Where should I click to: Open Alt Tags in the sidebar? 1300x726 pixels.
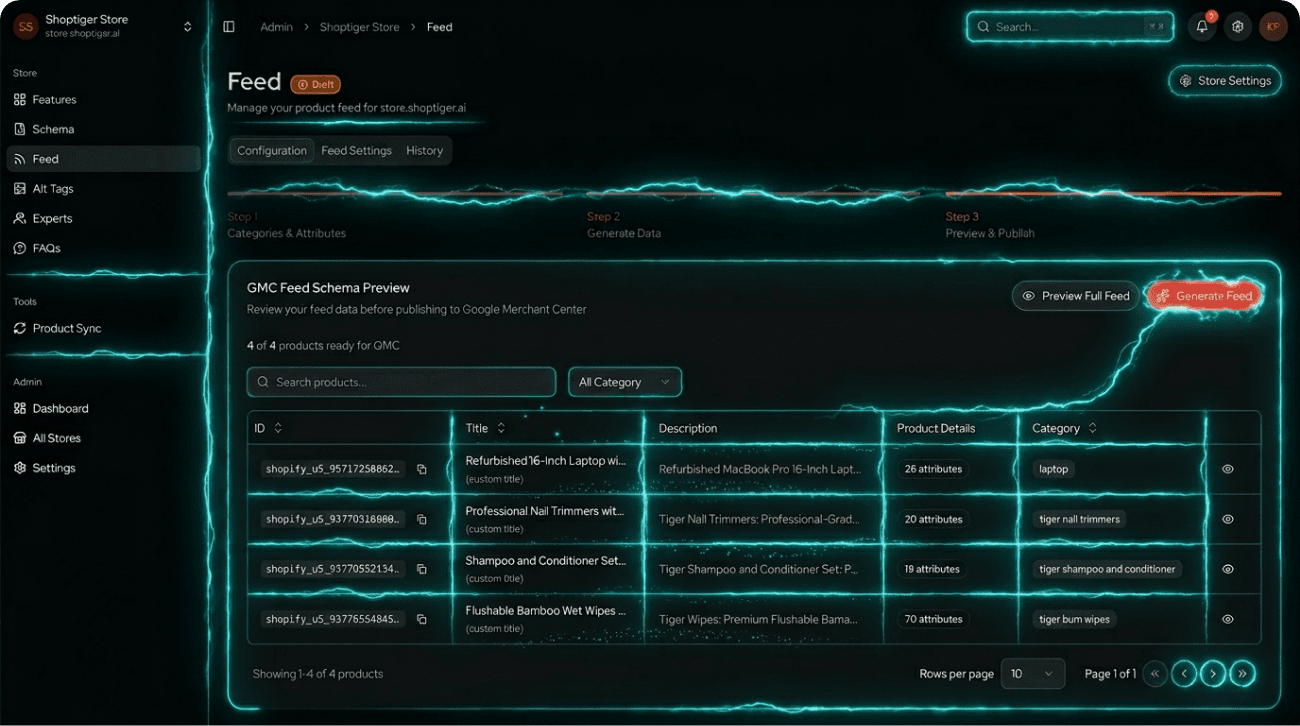point(103,189)
